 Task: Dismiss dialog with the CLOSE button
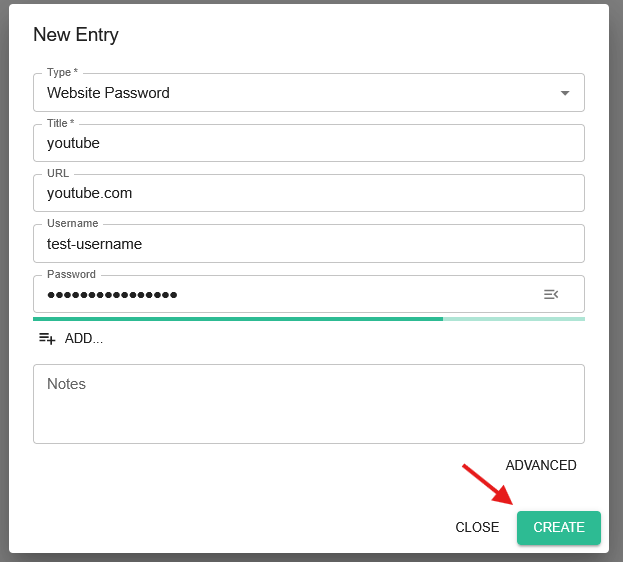click(477, 527)
